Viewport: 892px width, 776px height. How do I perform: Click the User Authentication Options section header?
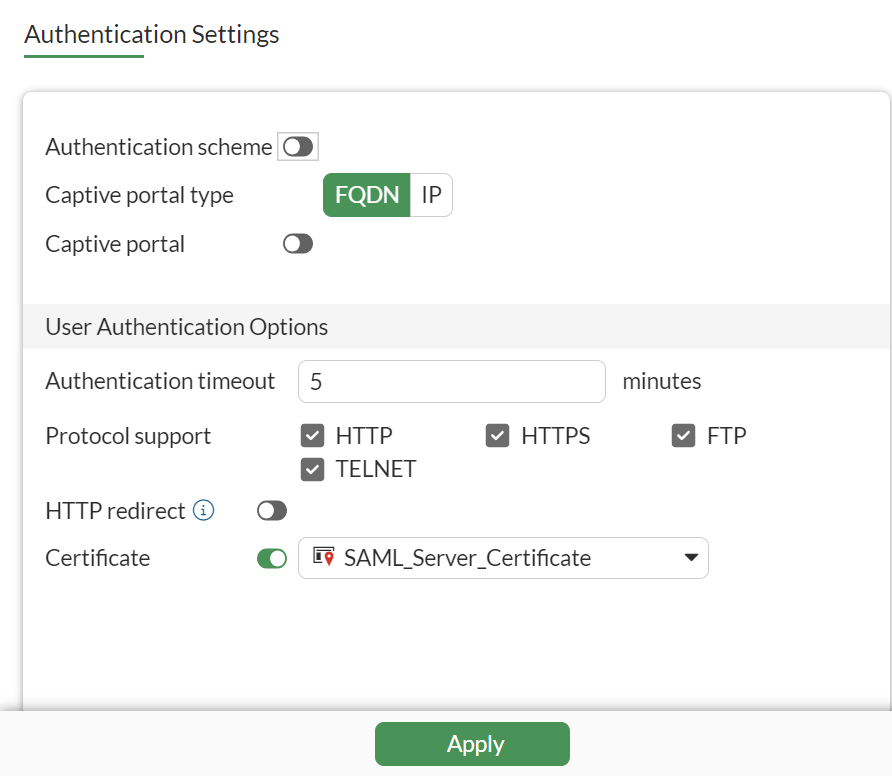click(x=186, y=326)
